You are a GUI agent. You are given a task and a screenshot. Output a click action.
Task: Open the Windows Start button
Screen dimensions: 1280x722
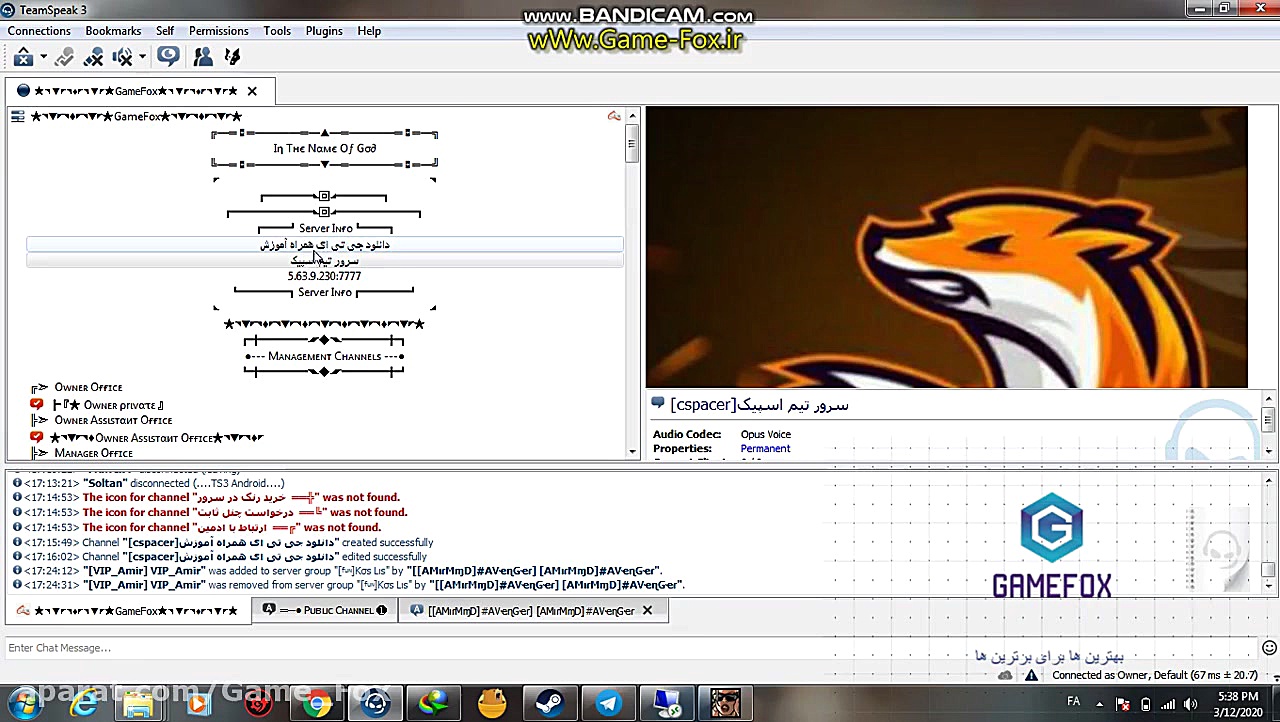coord(22,704)
